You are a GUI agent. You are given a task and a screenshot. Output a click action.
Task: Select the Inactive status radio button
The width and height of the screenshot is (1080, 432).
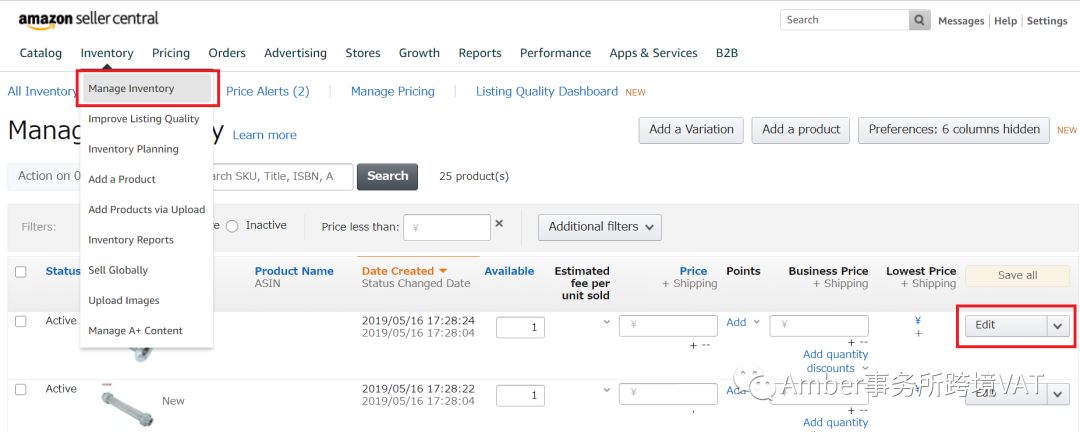(232, 226)
